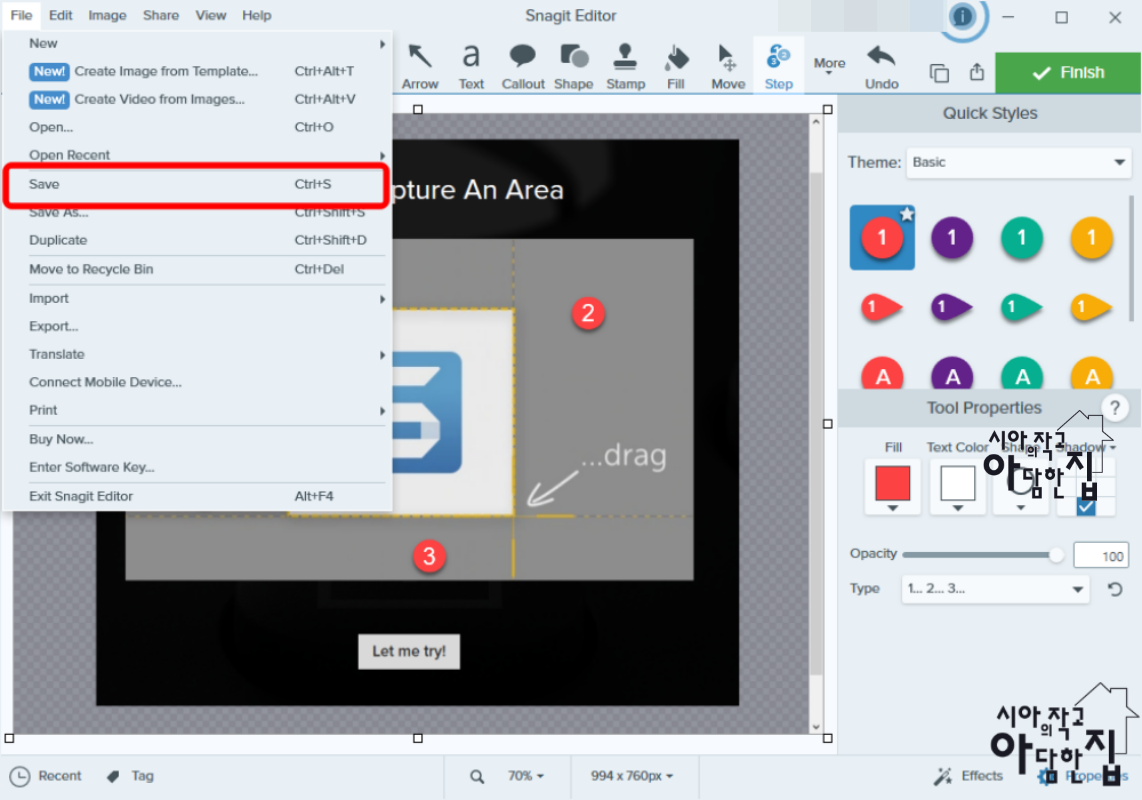
Task: Open the Text Color swatch
Action: pos(958,487)
